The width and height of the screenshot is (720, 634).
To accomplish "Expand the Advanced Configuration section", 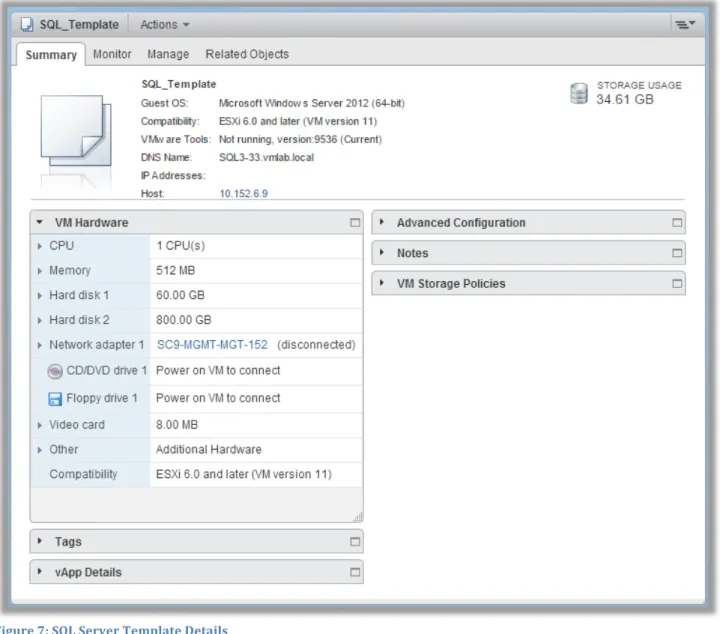I will click(x=382, y=222).
